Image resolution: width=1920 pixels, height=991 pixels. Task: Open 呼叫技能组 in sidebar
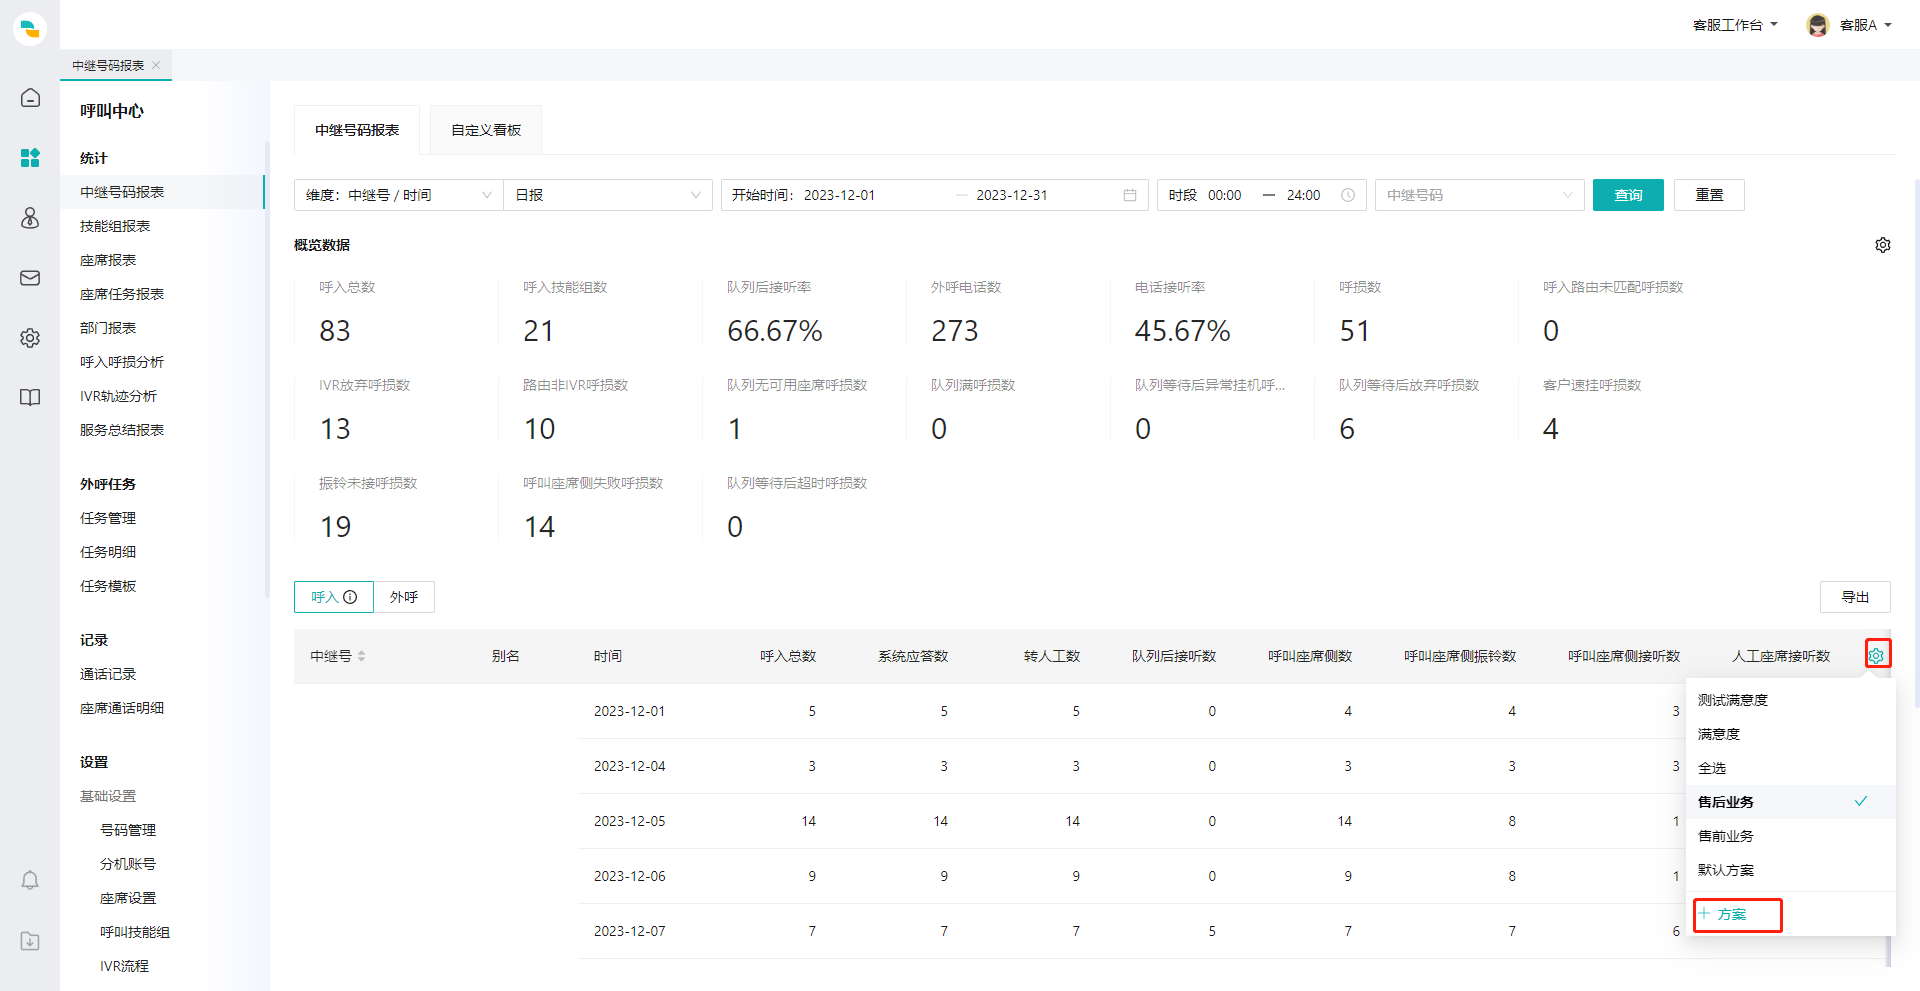[x=135, y=932]
